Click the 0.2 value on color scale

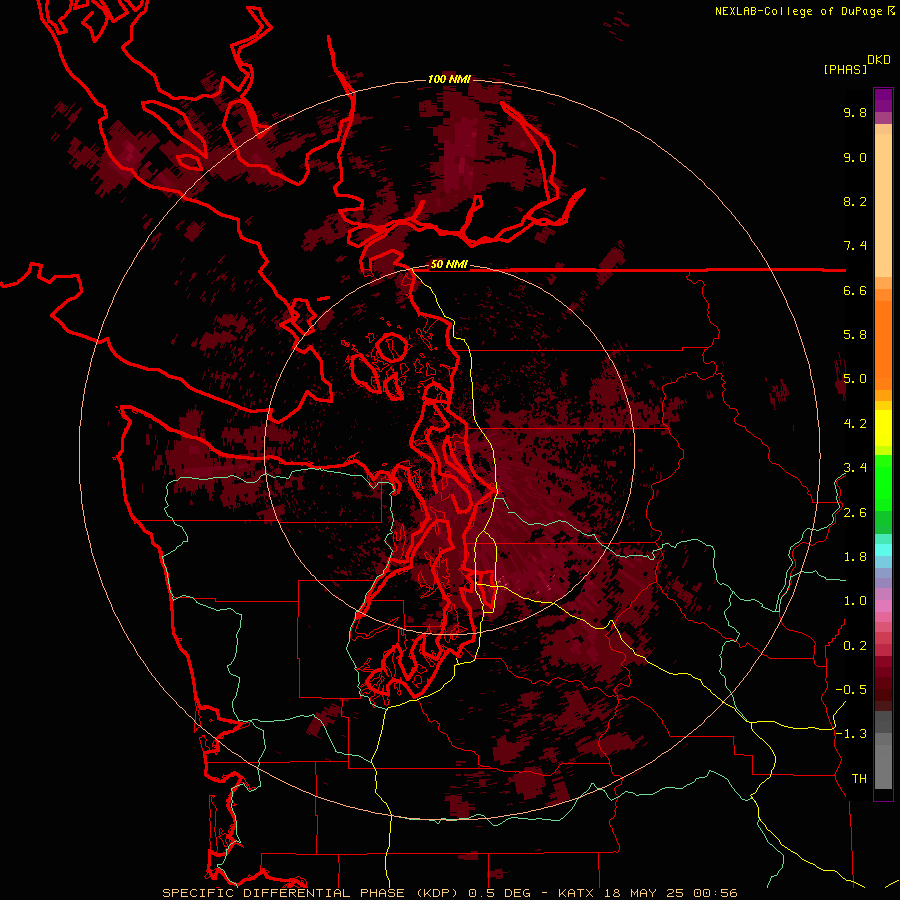(855, 646)
